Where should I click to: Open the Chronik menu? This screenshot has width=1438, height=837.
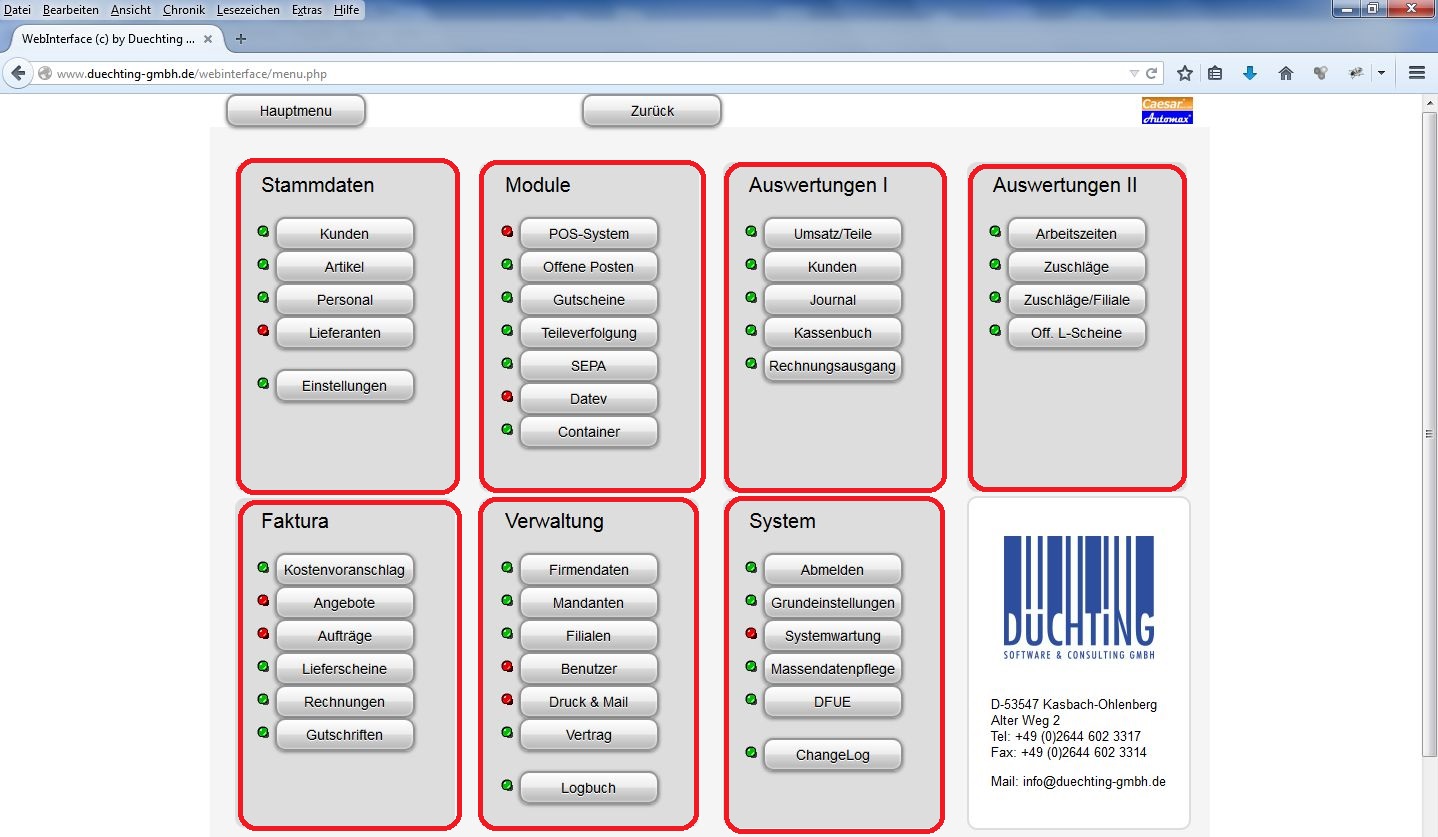coord(184,9)
